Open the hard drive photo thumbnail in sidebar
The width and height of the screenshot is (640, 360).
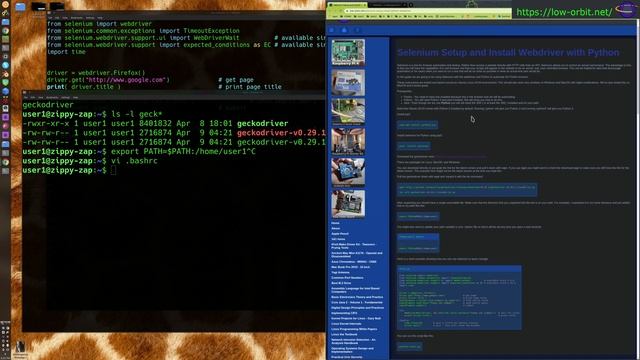[x=348, y=173]
